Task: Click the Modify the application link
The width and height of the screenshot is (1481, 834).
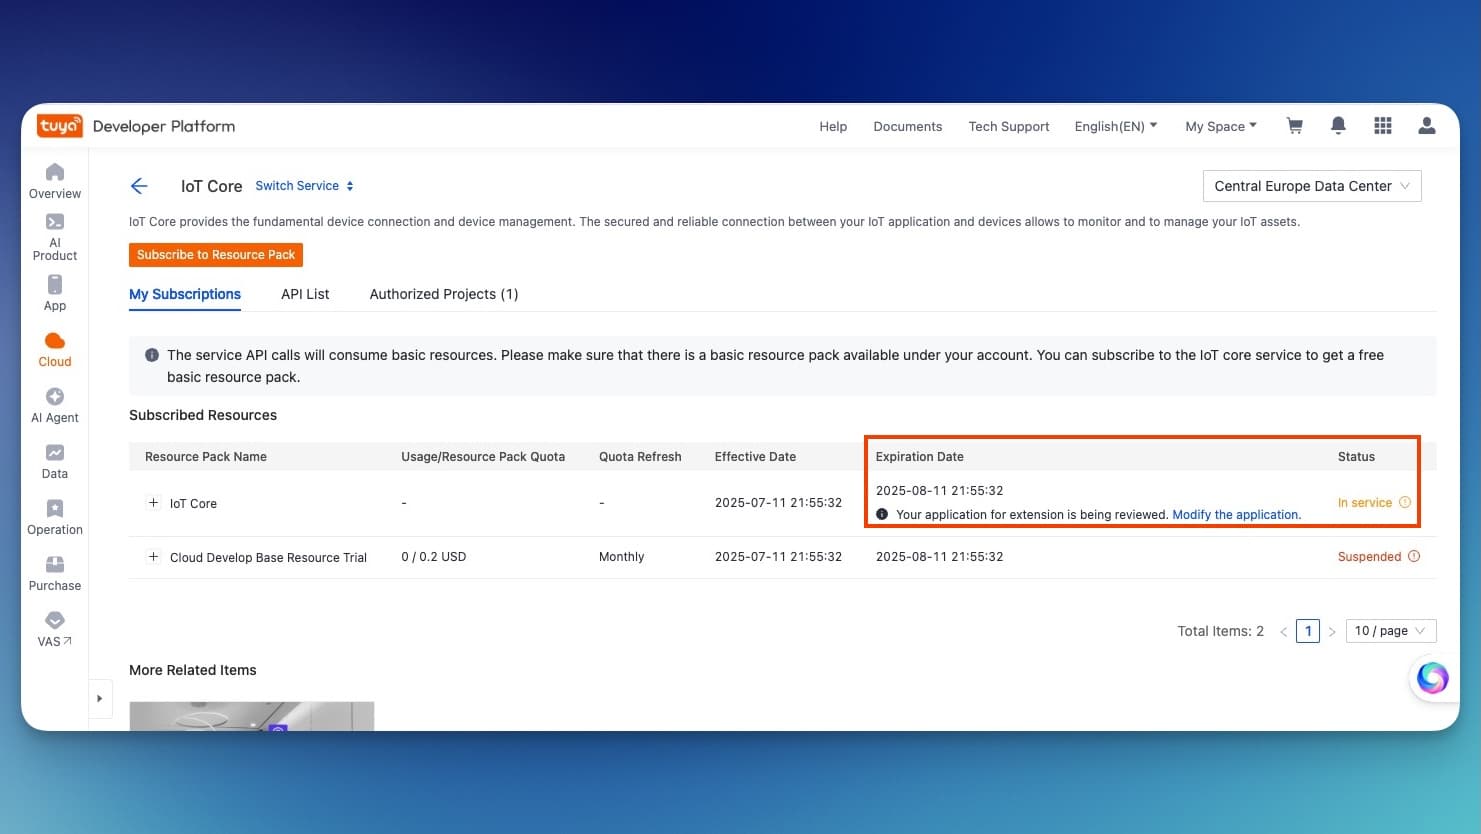Action: [1235, 515]
